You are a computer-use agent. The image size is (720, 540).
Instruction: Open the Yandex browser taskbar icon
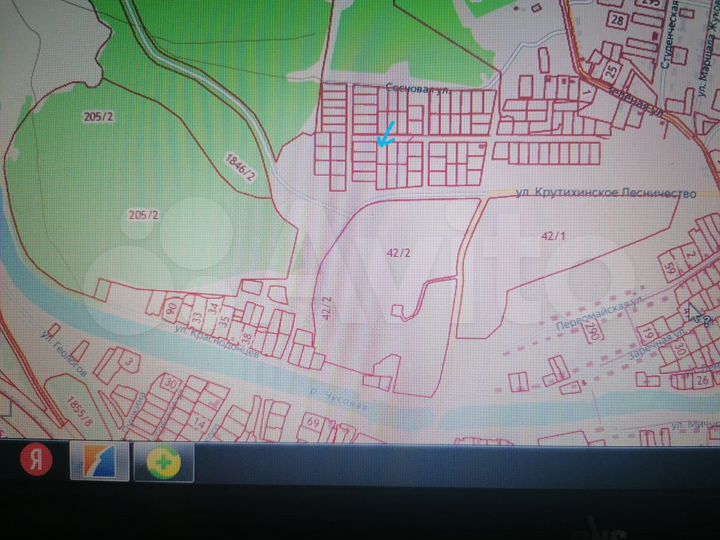(x=37, y=461)
